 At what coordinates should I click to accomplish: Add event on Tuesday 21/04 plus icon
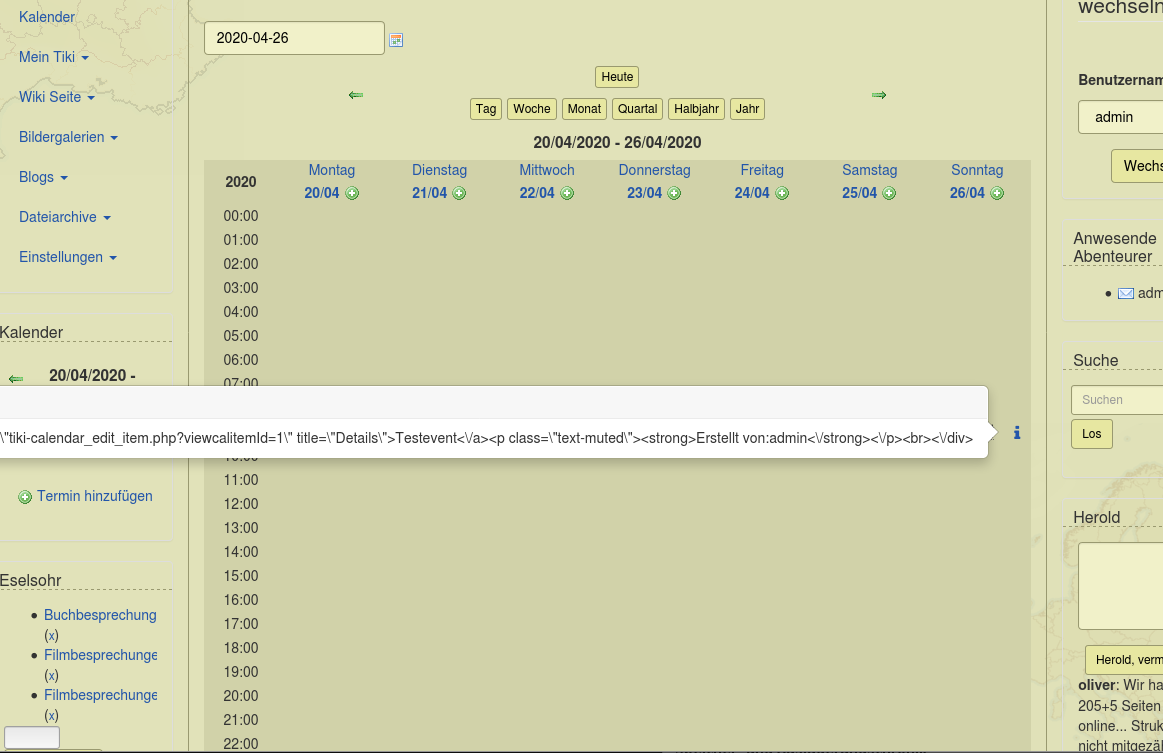coord(459,194)
